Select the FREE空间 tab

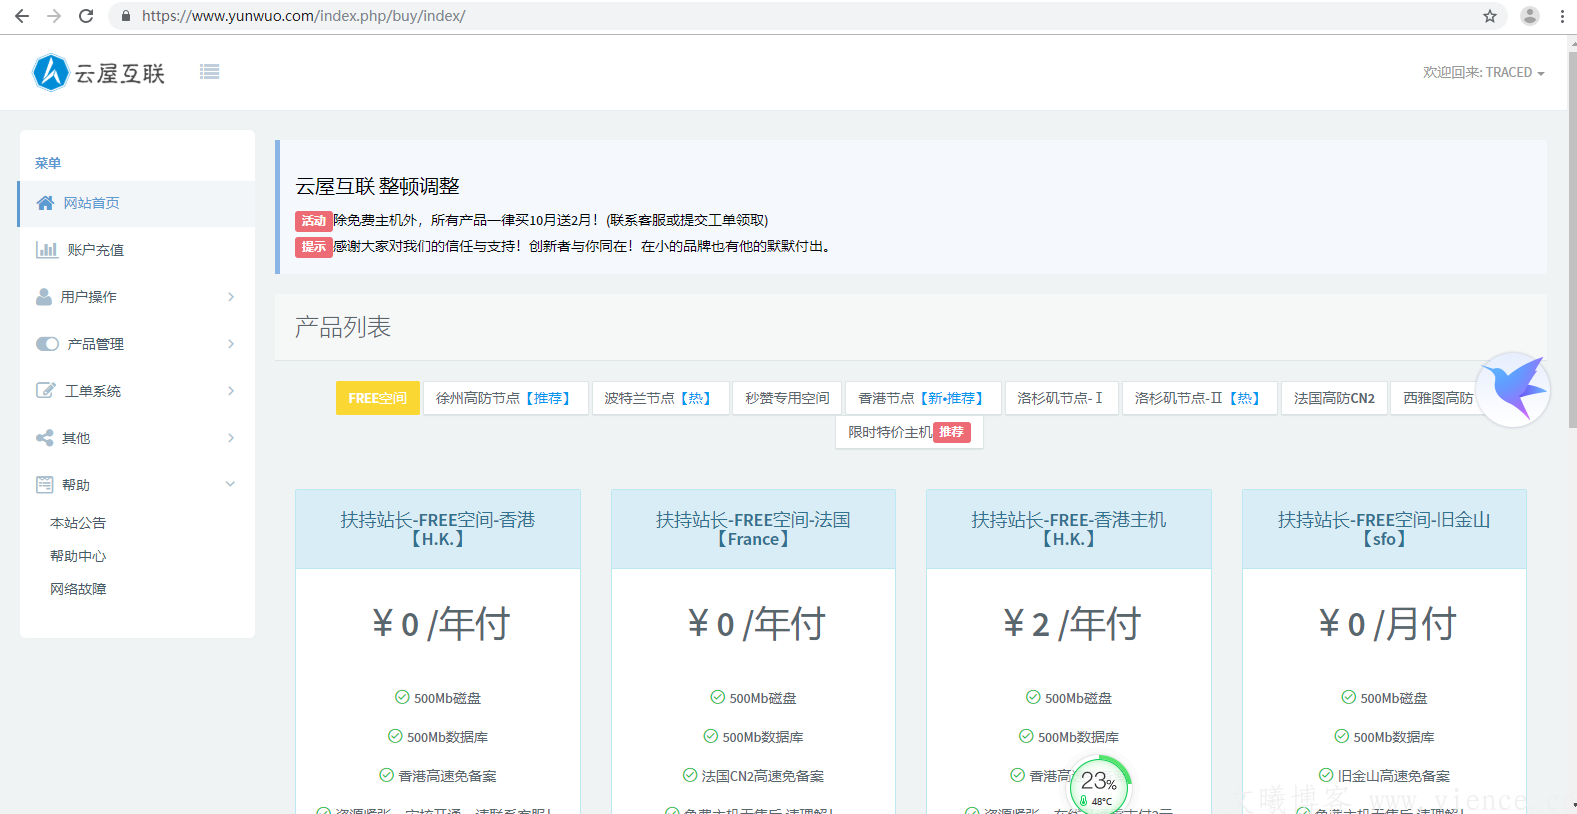[377, 398]
